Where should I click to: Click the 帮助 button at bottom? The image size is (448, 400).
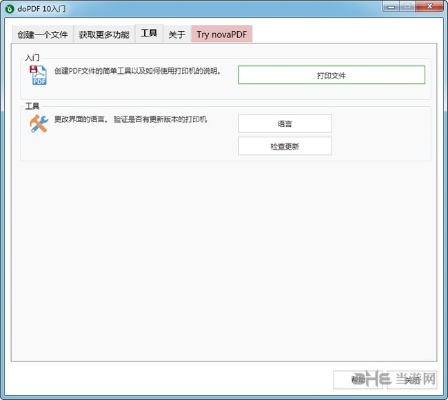click(358, 380)
